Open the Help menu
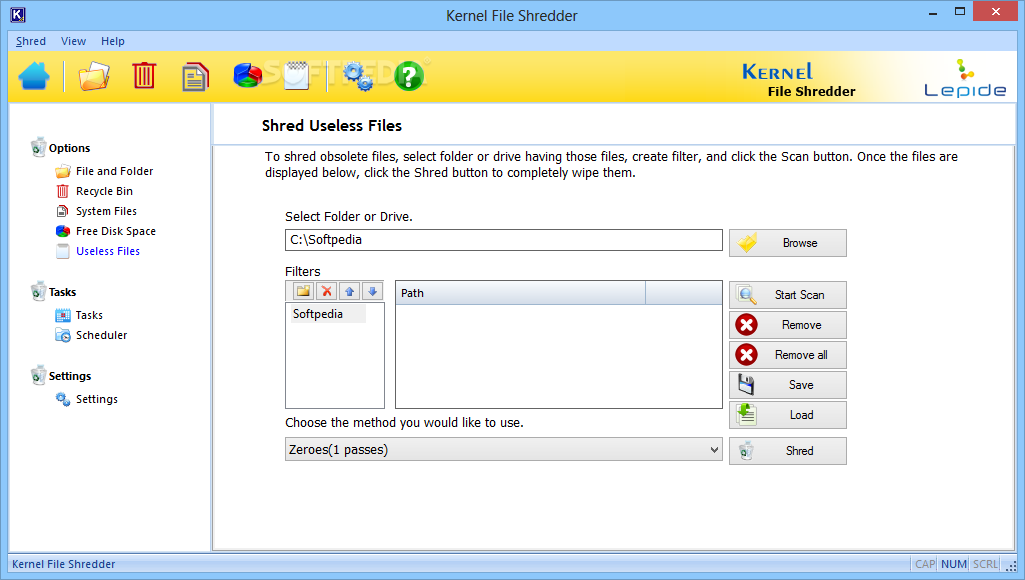Screen dimensions: 1025x580 click(112, 41)
